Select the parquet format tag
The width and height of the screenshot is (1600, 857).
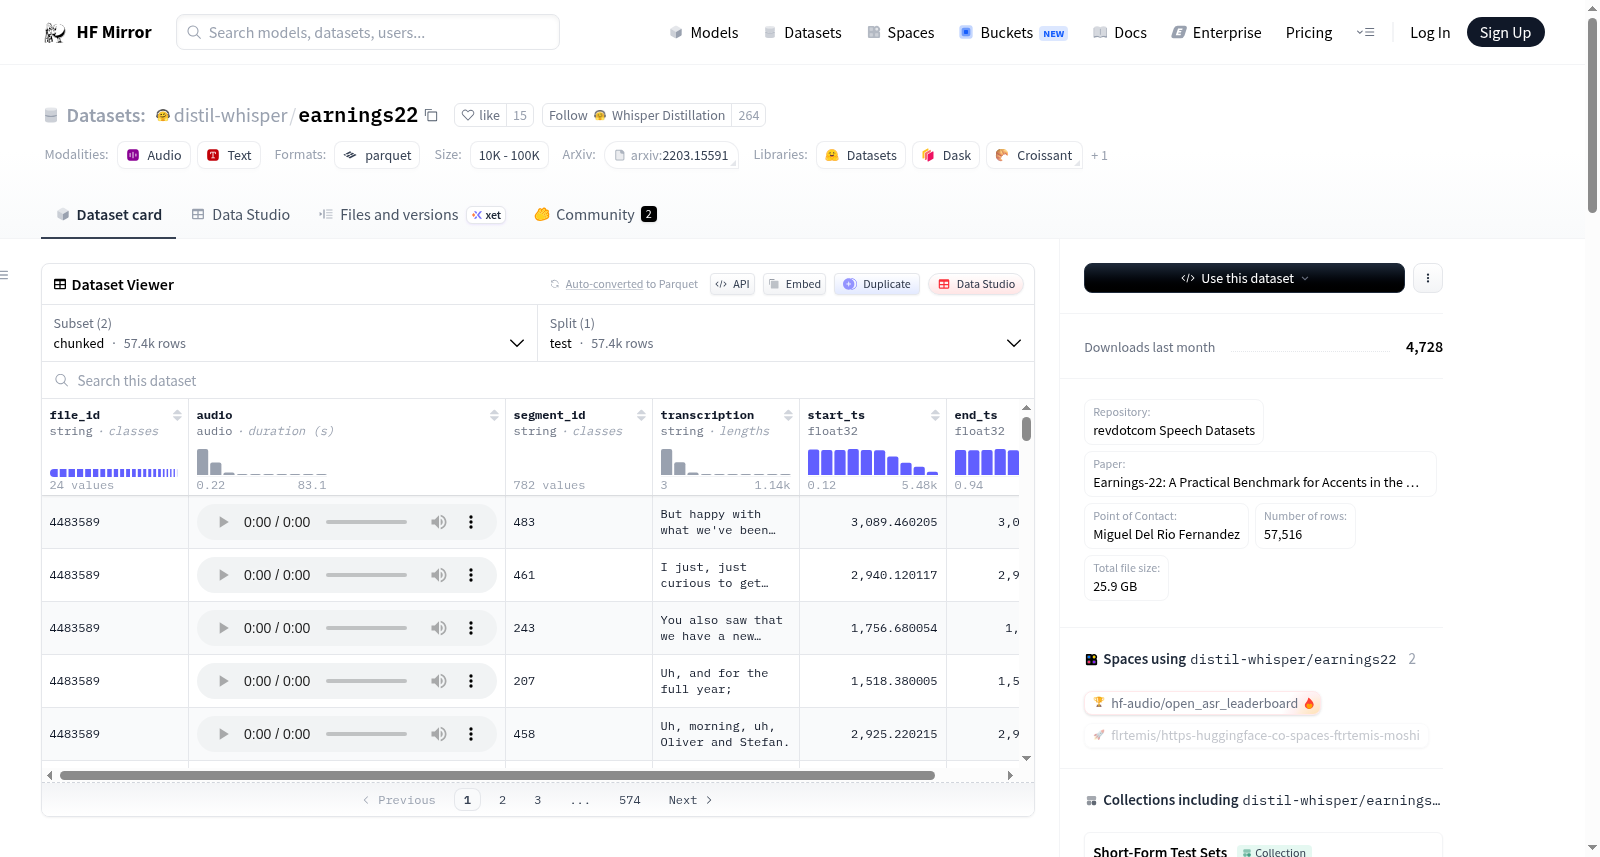[377, 156]
